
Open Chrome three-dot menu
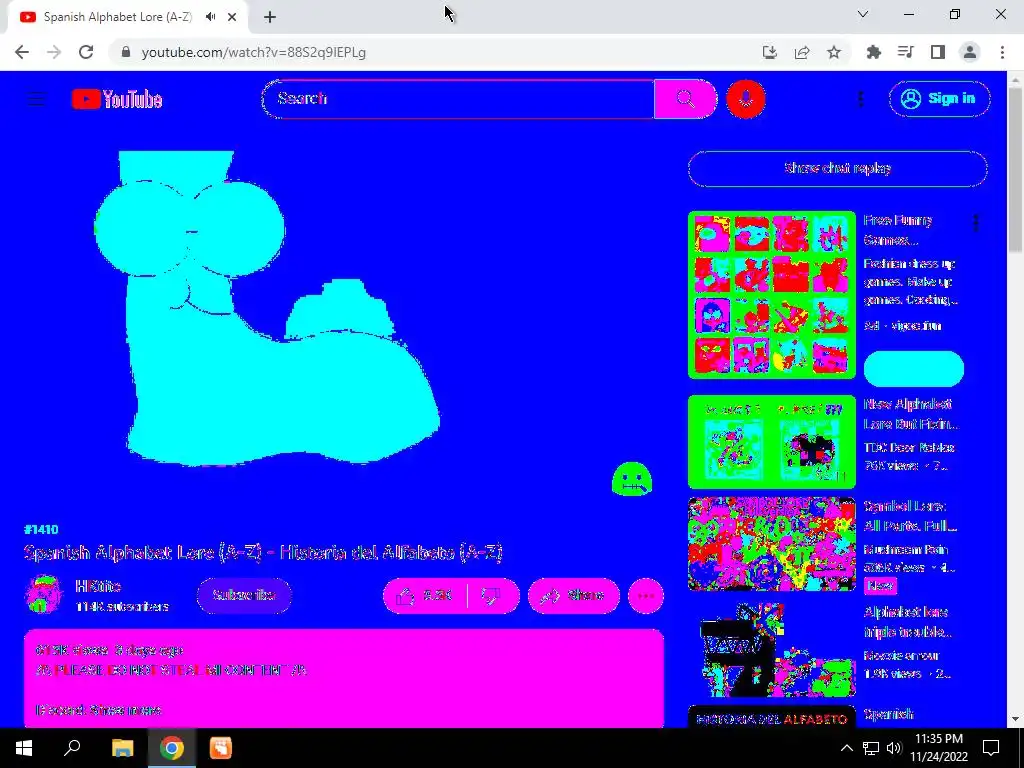pos(1002,52)
